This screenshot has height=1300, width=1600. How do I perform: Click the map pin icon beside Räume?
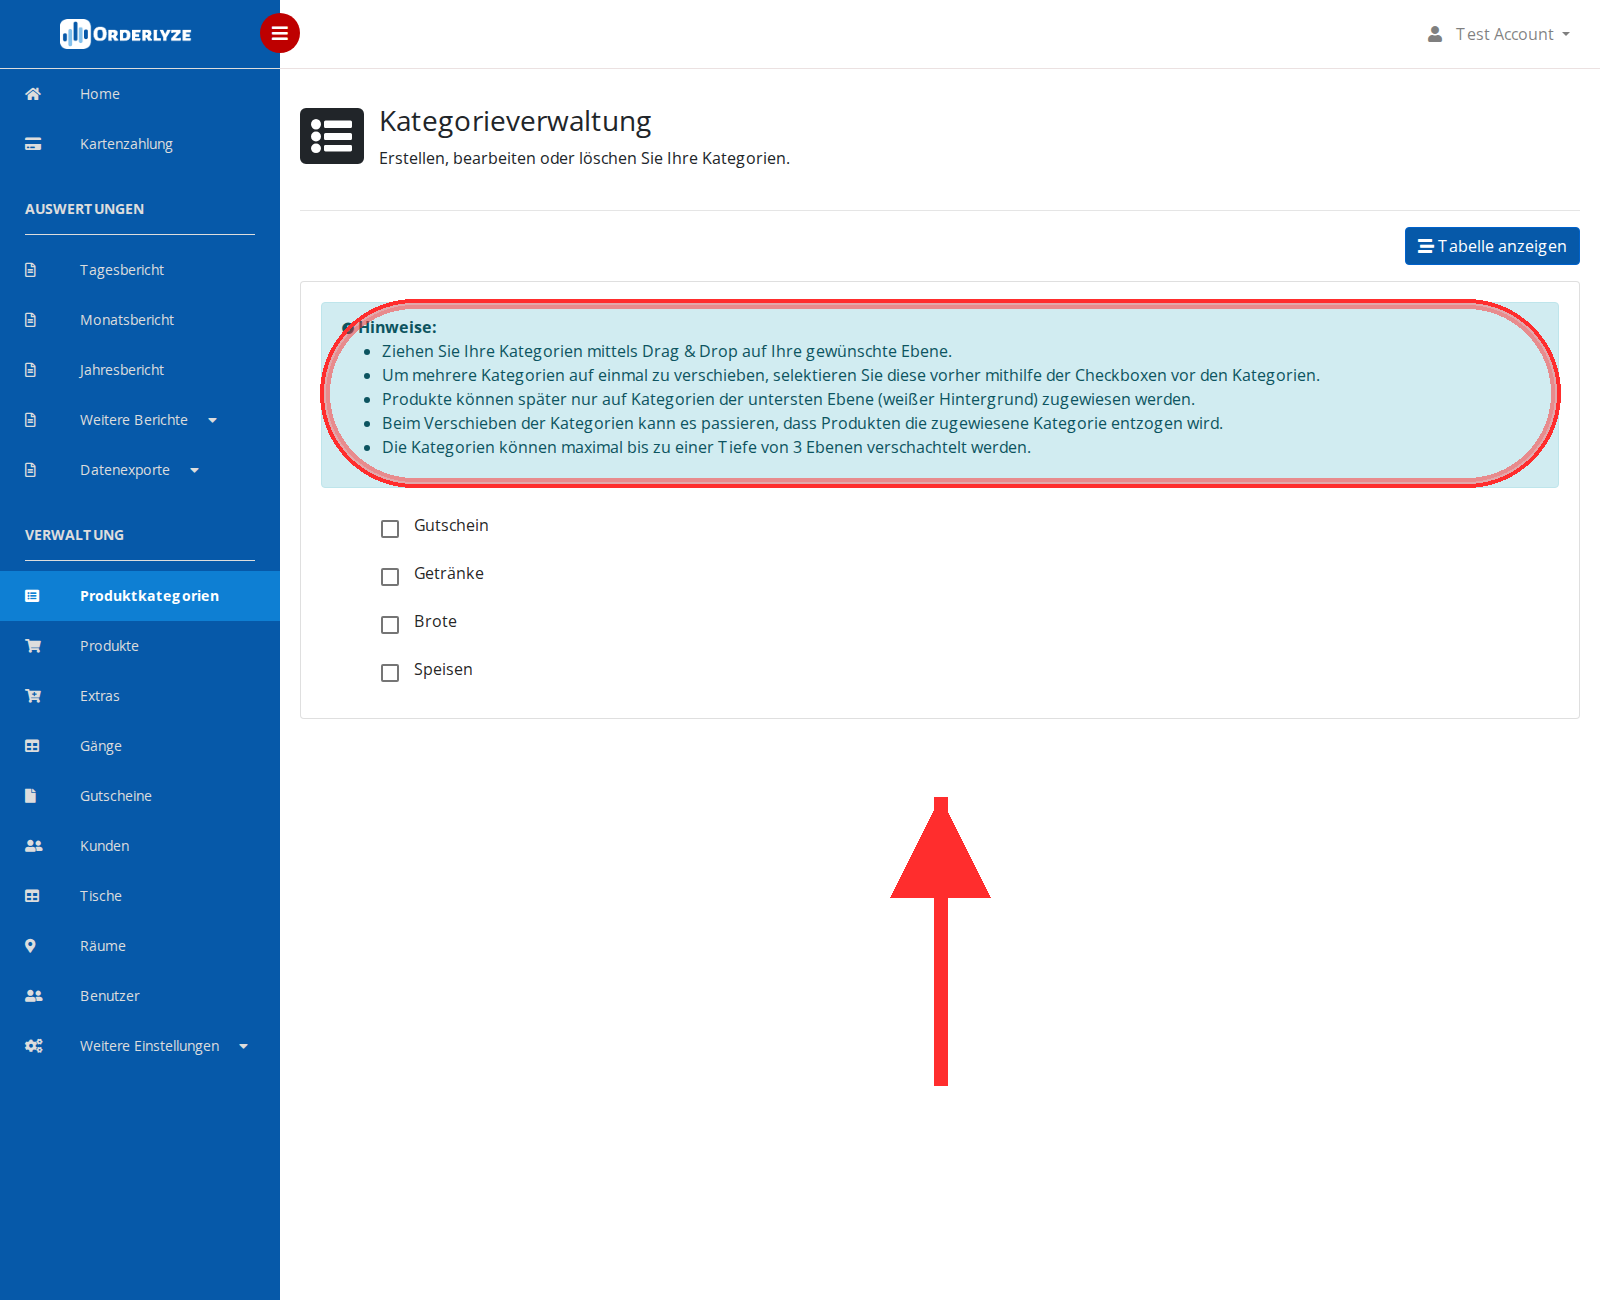pos(31,946)
